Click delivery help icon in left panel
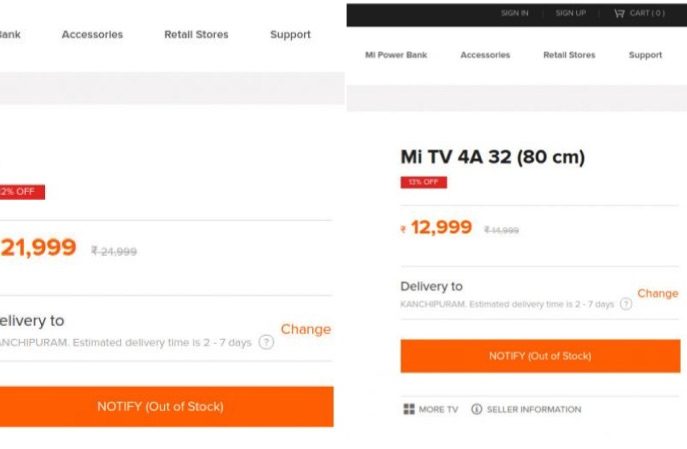687x449 pixels. 266,342
